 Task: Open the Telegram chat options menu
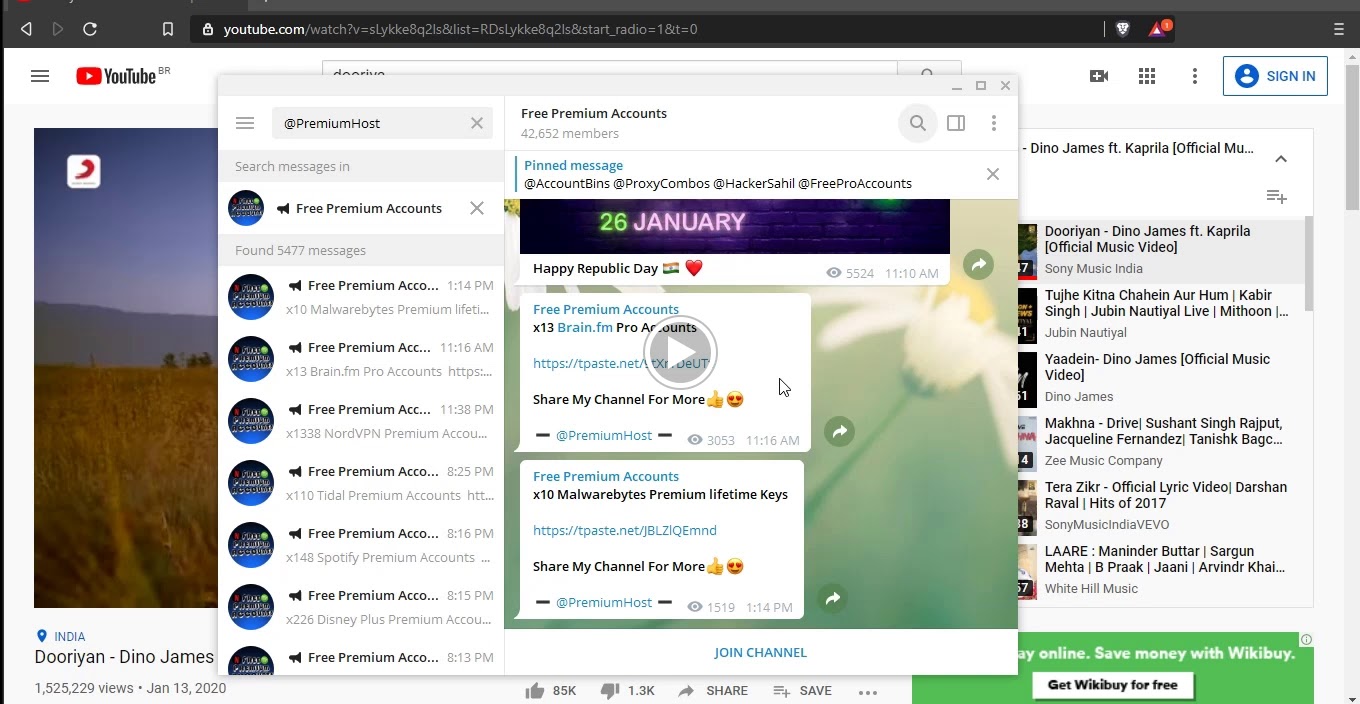coord(993,123)
